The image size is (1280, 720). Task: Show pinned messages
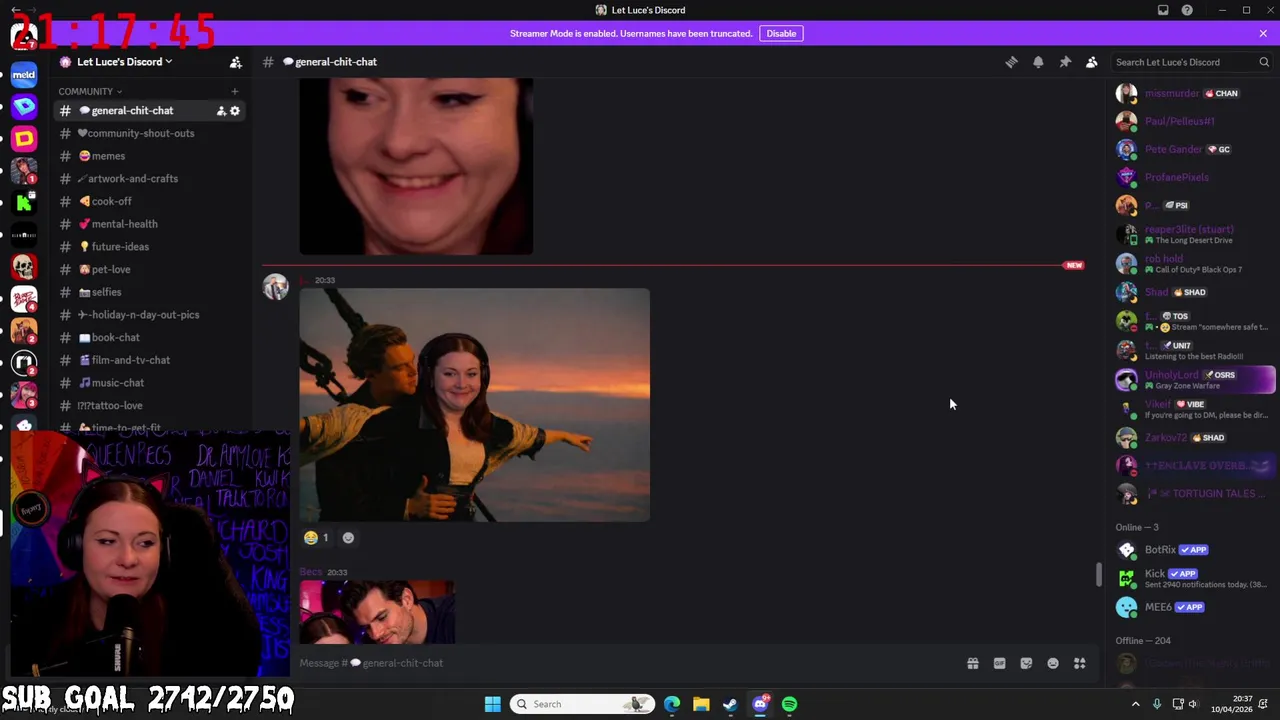1065,62
